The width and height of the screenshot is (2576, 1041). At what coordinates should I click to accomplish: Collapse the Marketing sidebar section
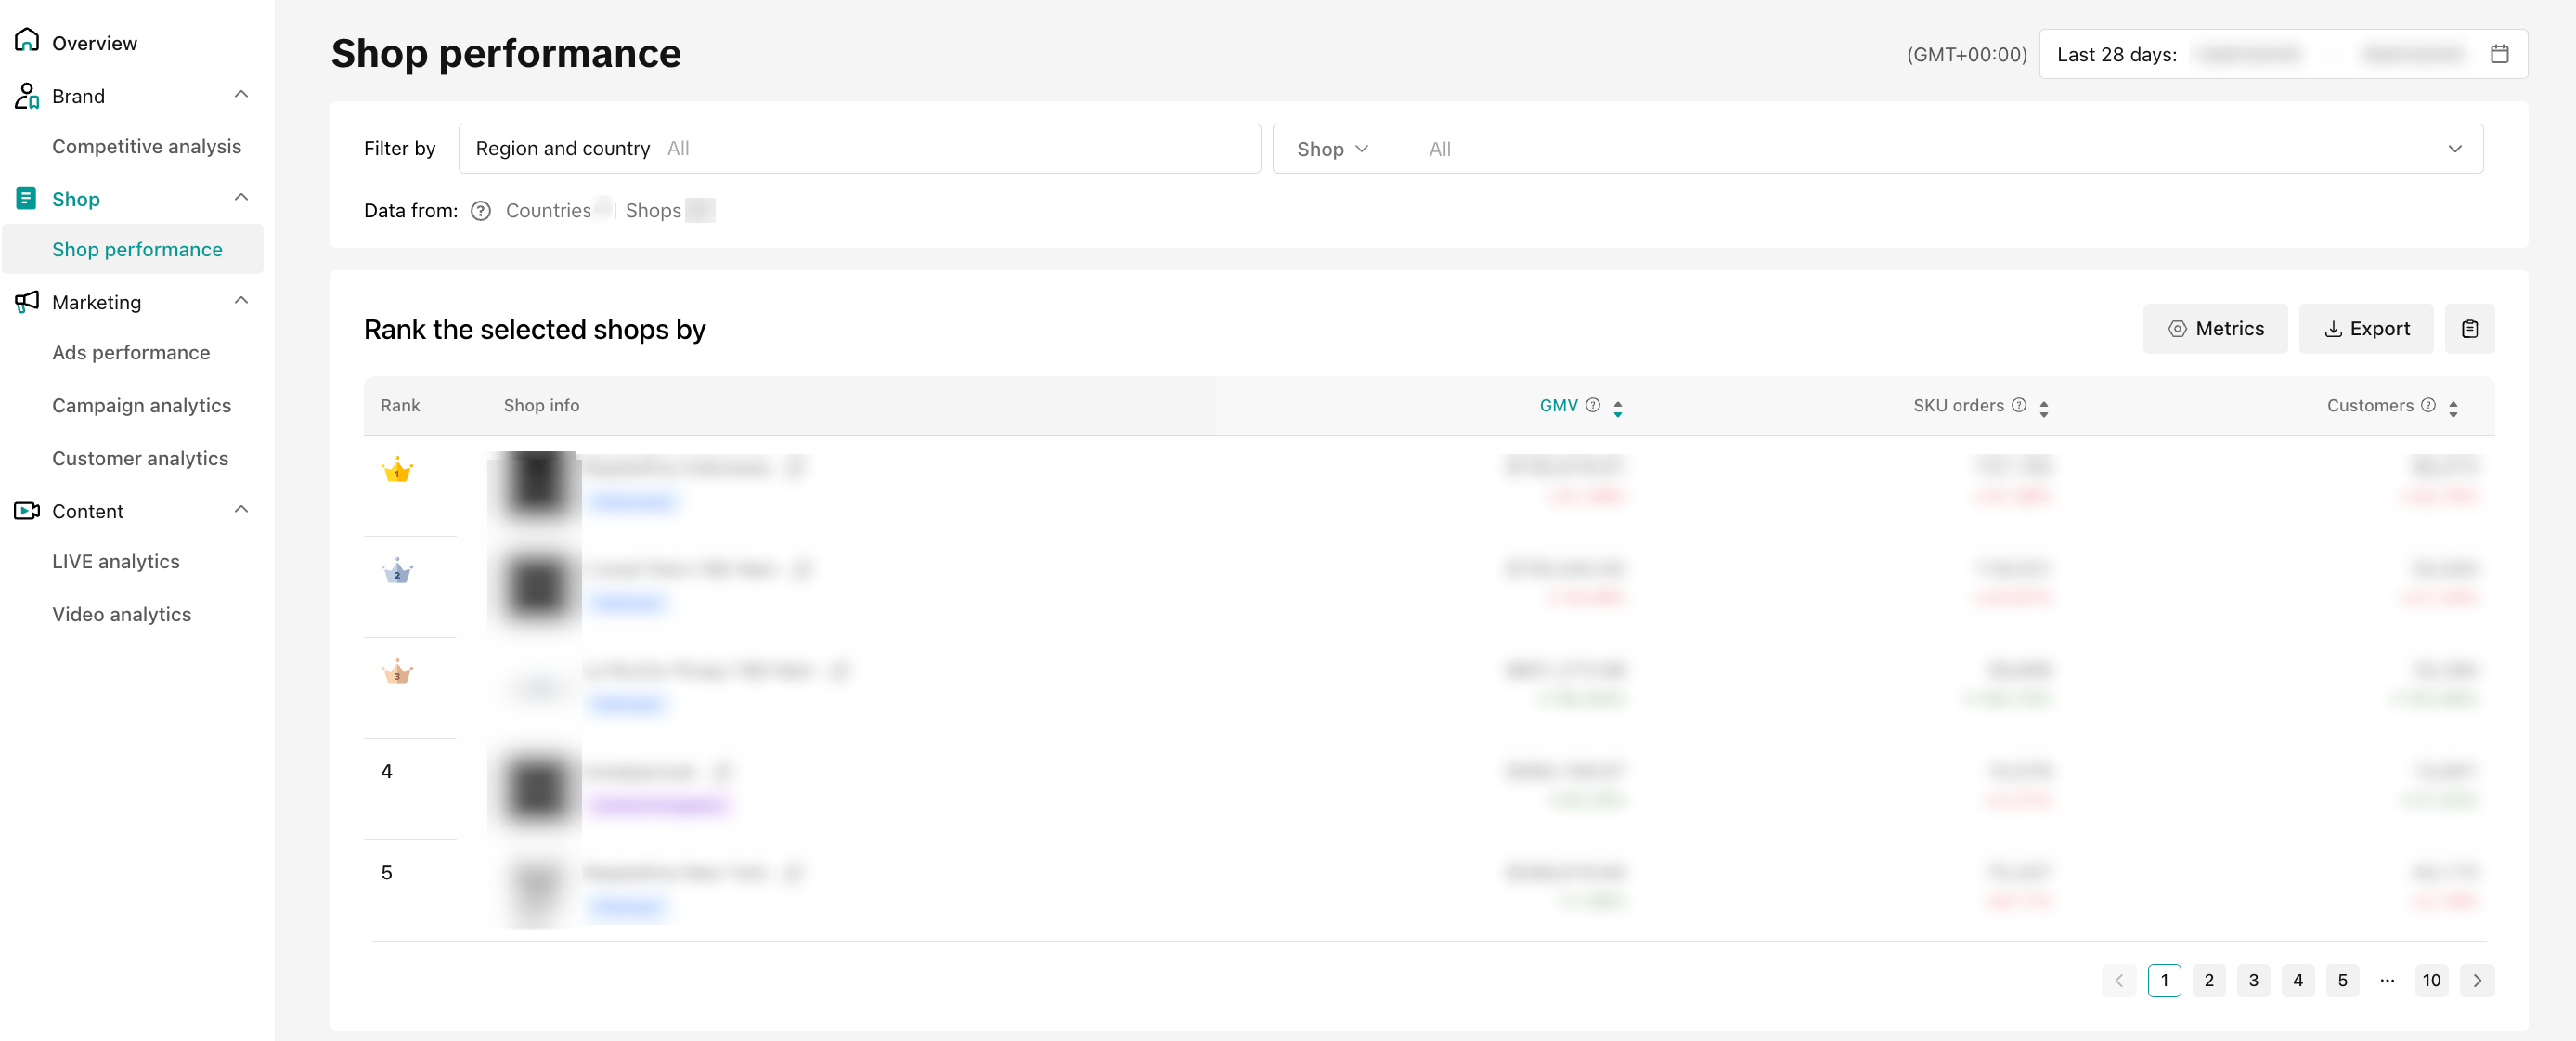241,301
